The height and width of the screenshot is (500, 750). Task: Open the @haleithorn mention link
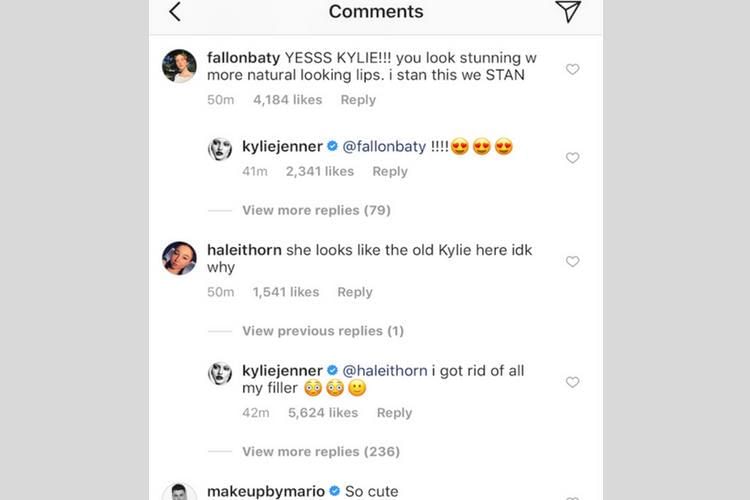[385, 371]
